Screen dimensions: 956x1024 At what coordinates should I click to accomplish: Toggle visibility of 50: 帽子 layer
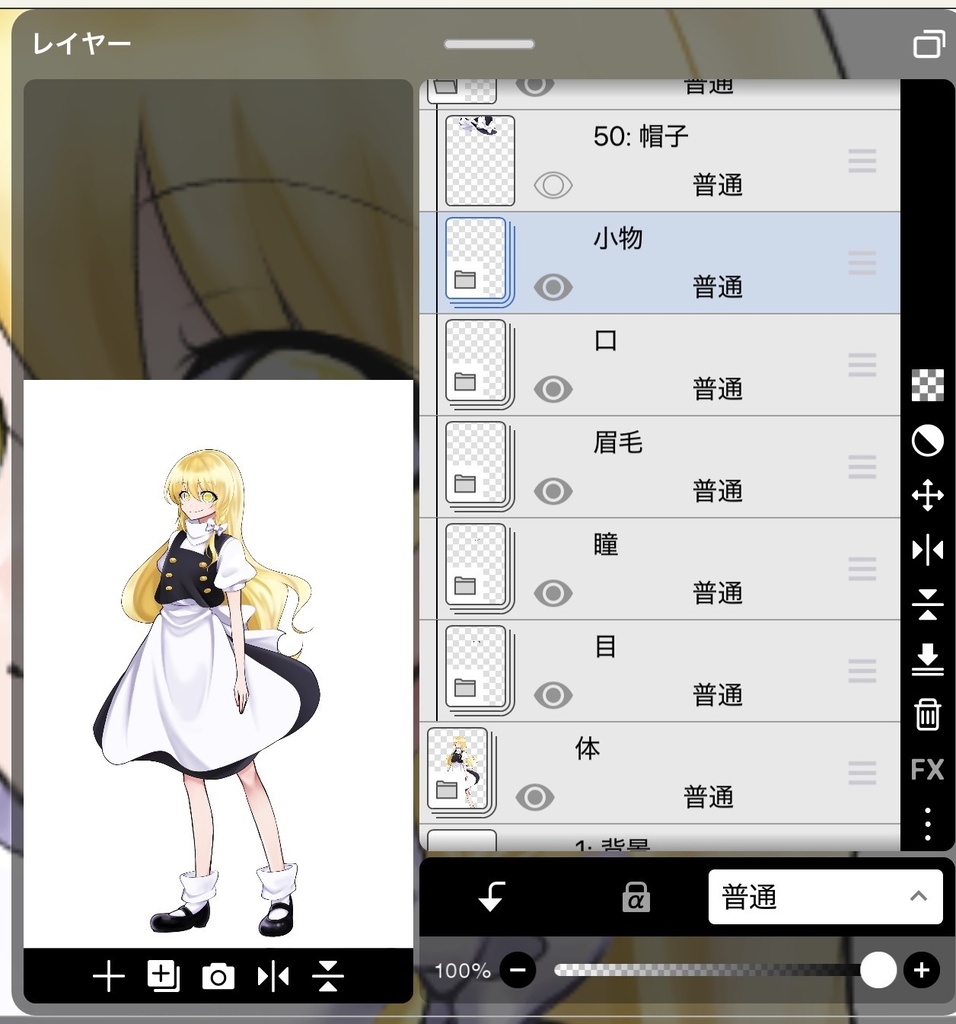(553, 185)
